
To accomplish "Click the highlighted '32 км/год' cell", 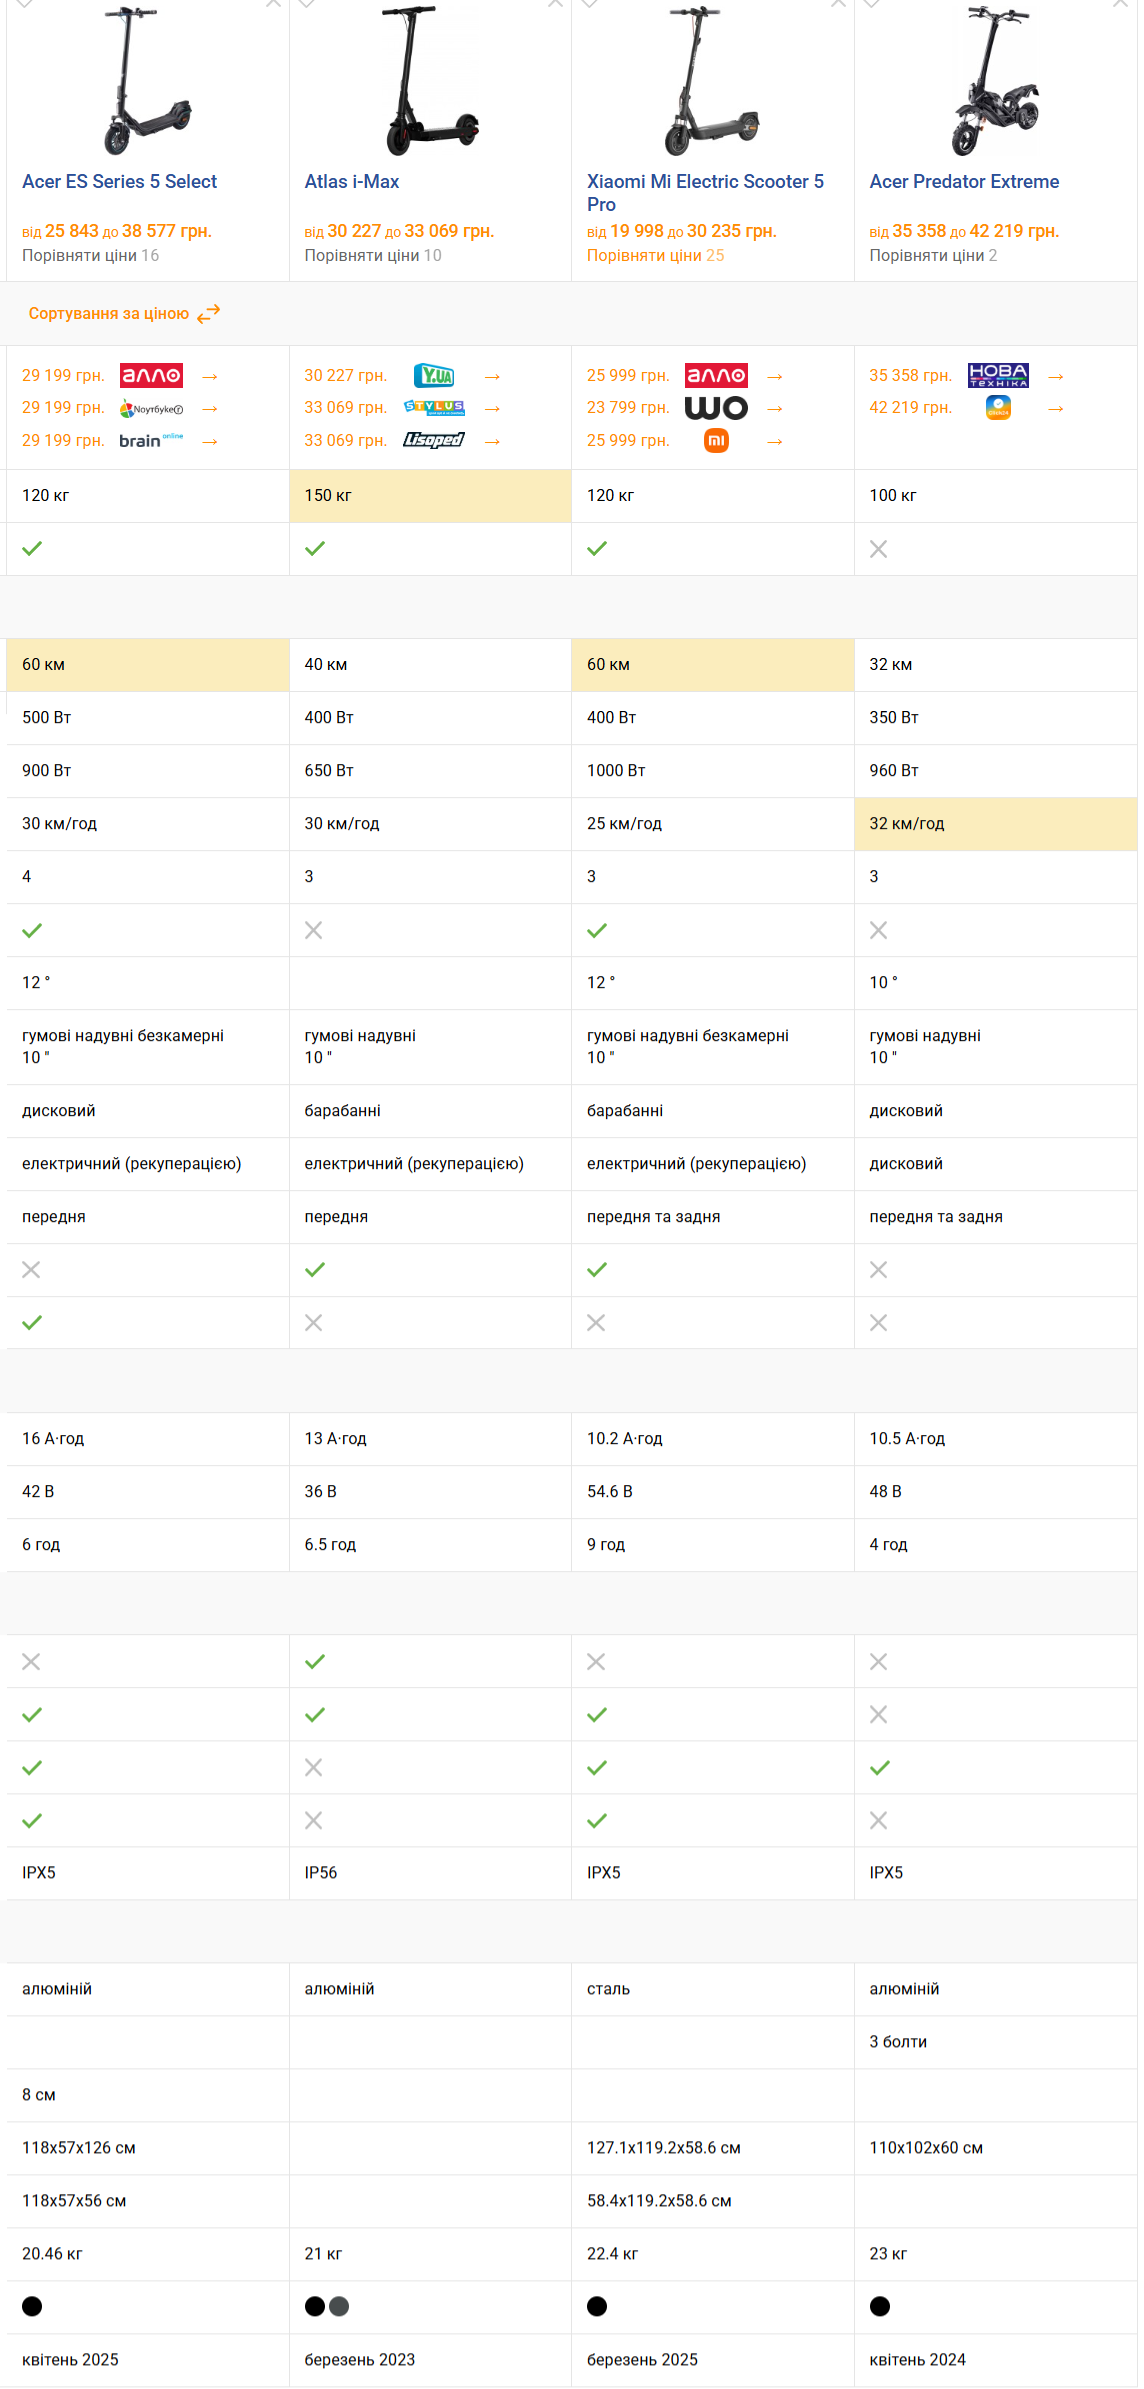I will click(996, 824).
